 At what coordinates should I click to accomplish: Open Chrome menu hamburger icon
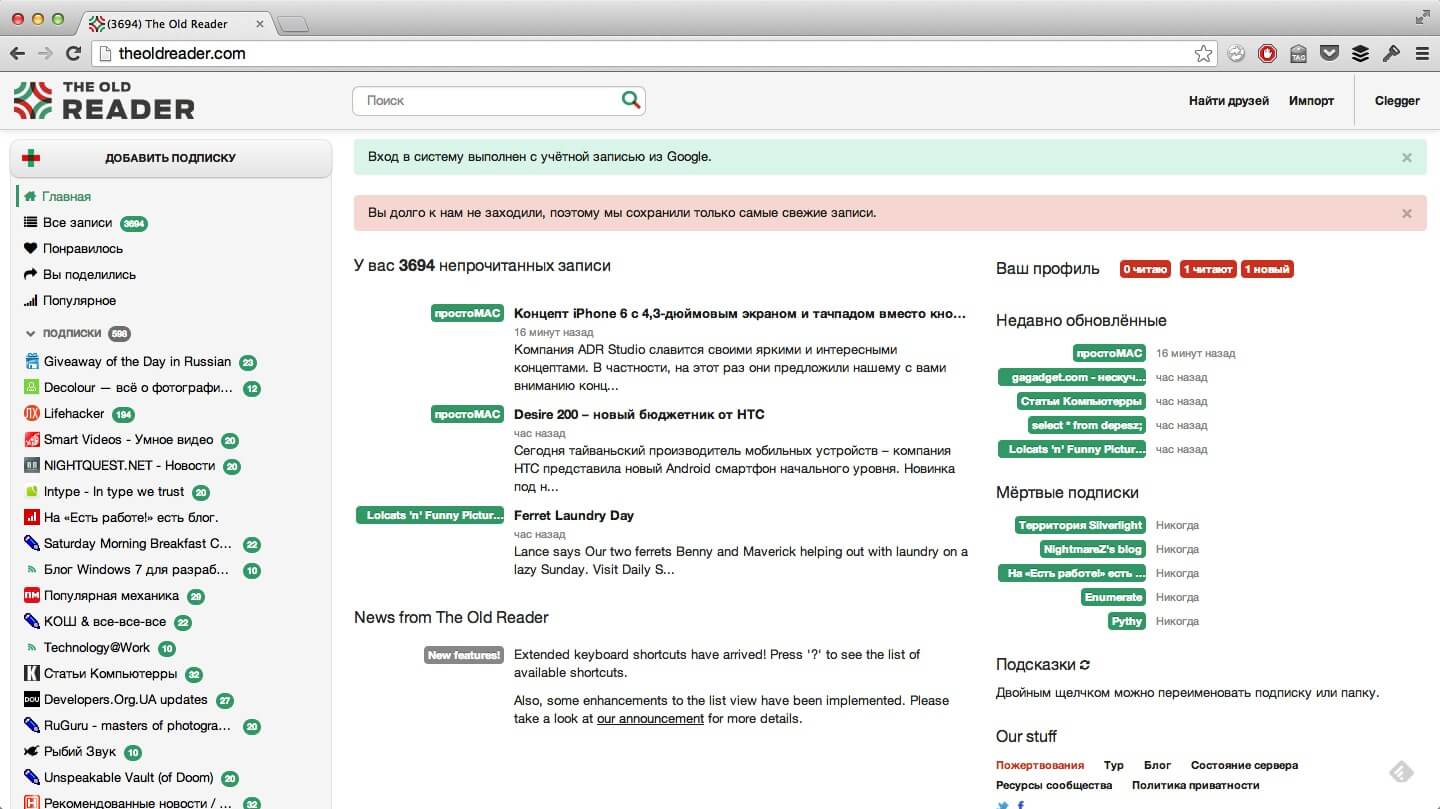point(1422,54)
